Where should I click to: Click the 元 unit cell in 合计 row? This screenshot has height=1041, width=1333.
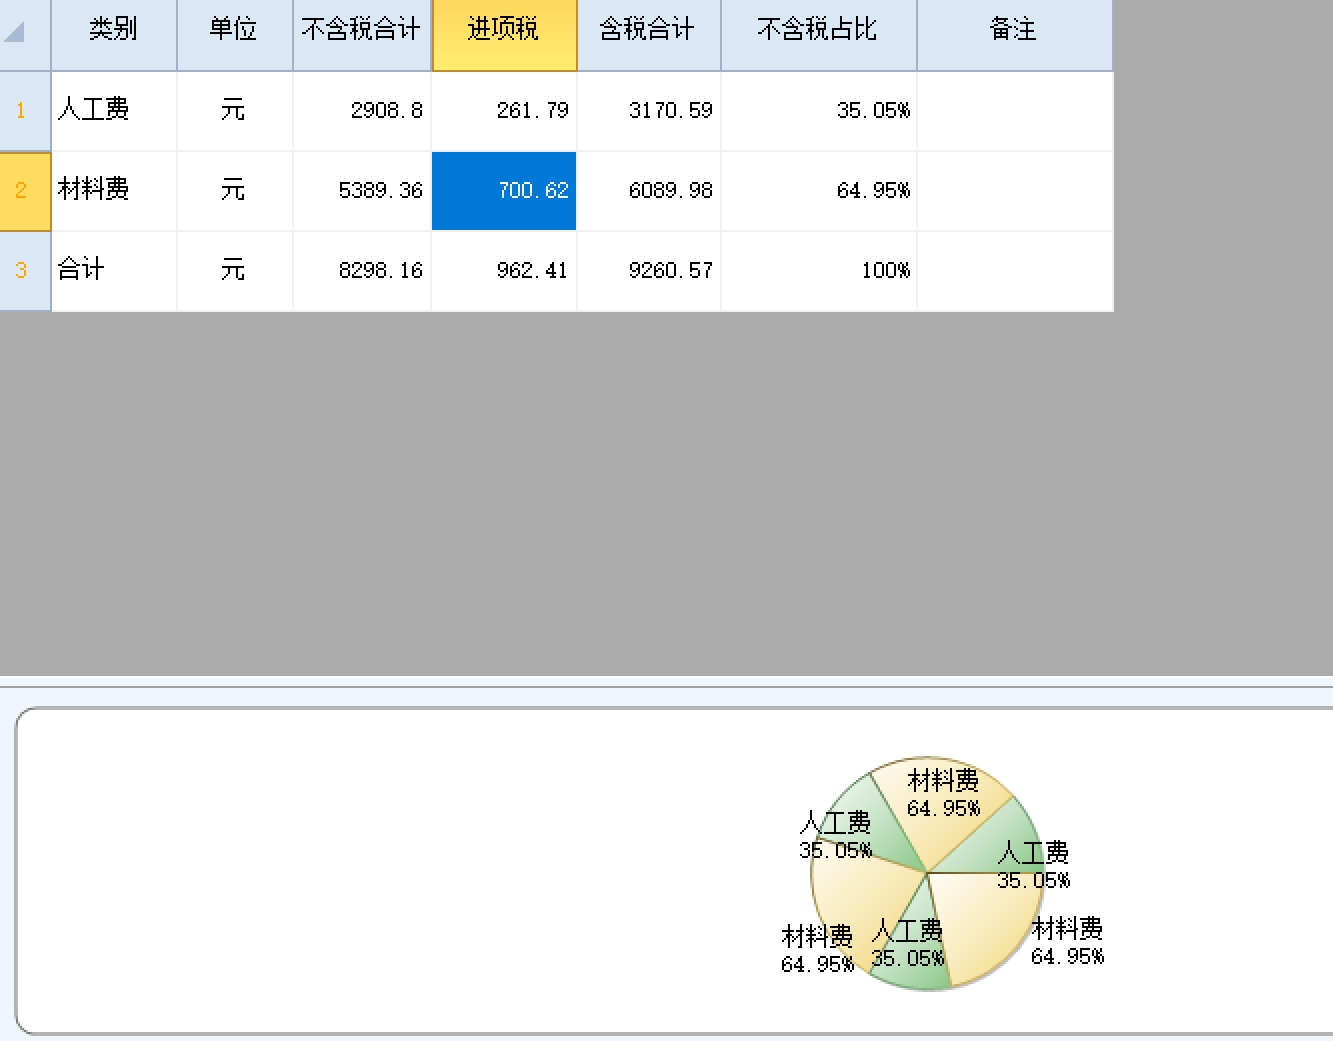(235, 271)
